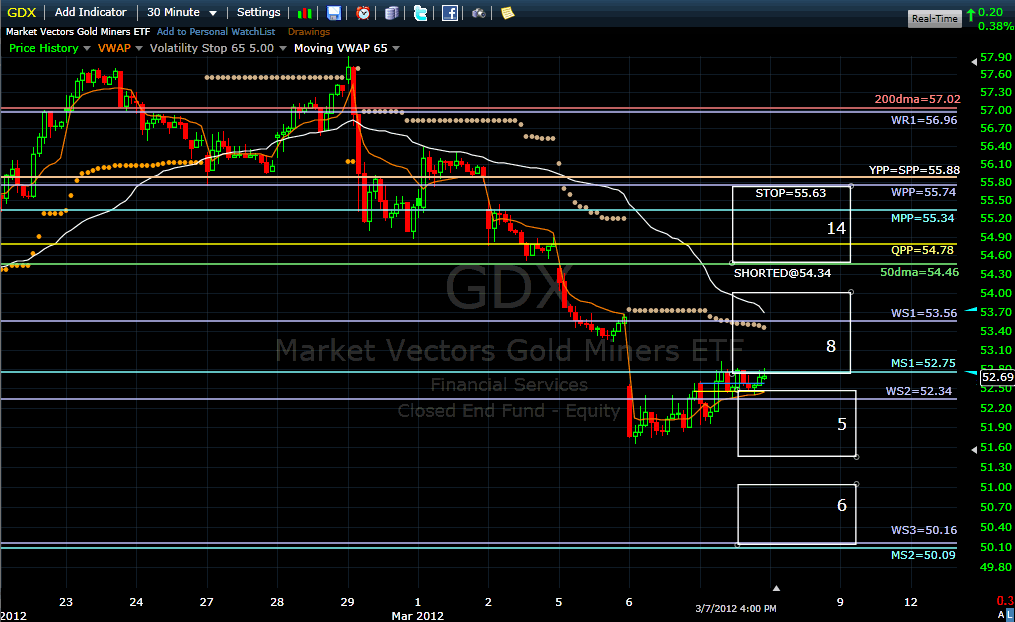Click the grey arrow marker beside 57.90
The height and width of the screenshot is (622, 1015).
[x=974, y=62]
